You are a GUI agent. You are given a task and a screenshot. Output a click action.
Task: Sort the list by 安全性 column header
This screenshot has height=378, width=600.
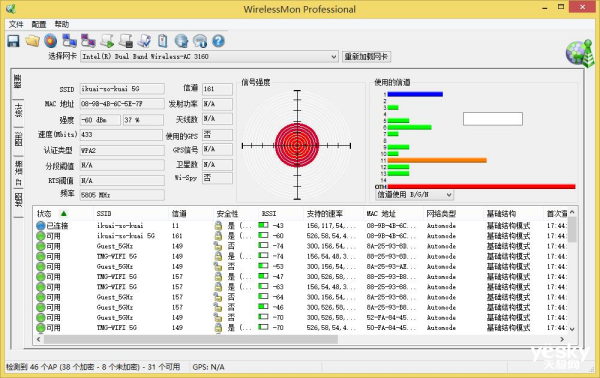(236, 213)
